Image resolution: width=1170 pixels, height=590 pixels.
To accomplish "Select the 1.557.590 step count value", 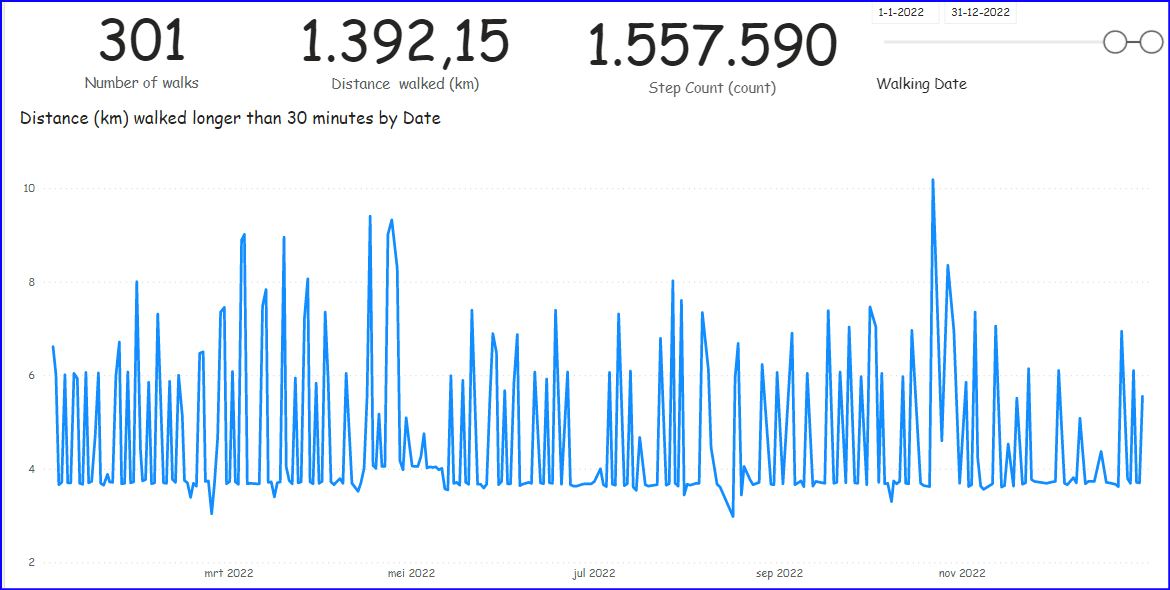I will coord(713,46).
